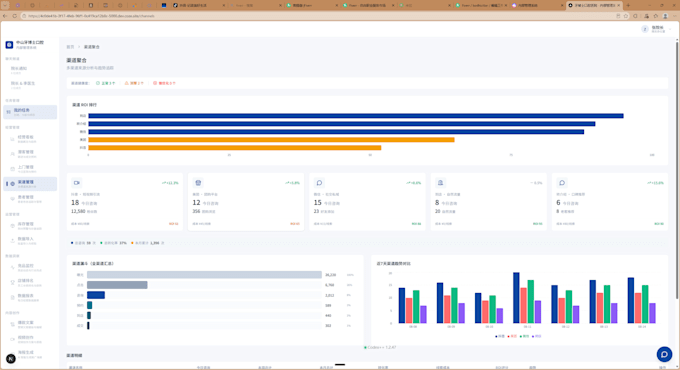Bookmark the page with the star icon
This screenshot has height=370, width=680.
click(x=626, y=16)
